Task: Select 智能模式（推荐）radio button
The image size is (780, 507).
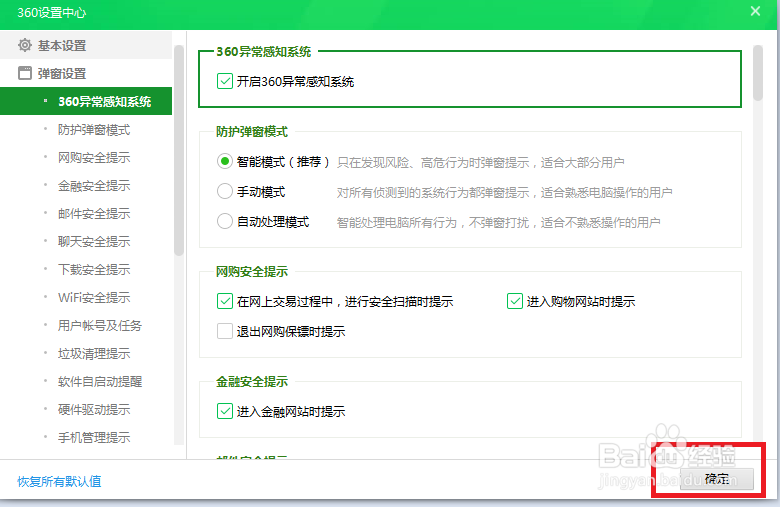Action: pyautogui.click(x=225, y=161)
